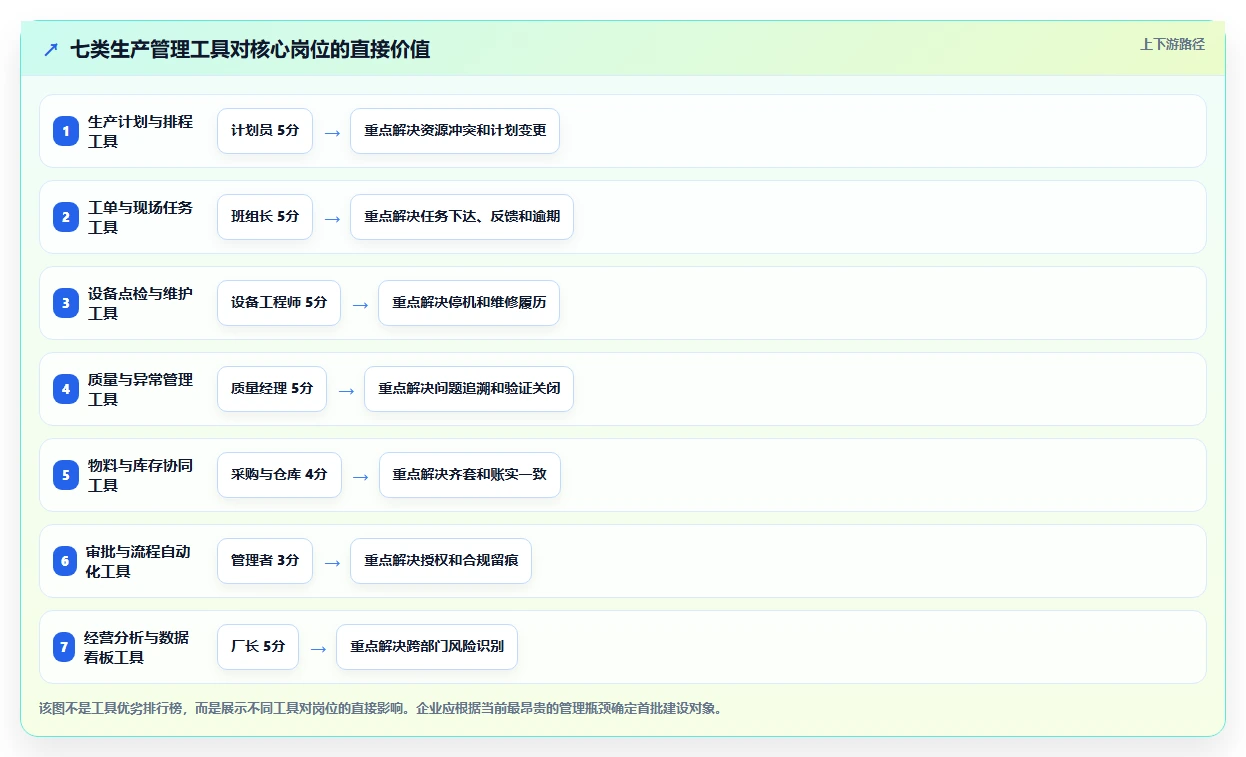1246x757 pixels.
Task: Click the 质量经理 5分 chip
Action: tap(272, 389)
